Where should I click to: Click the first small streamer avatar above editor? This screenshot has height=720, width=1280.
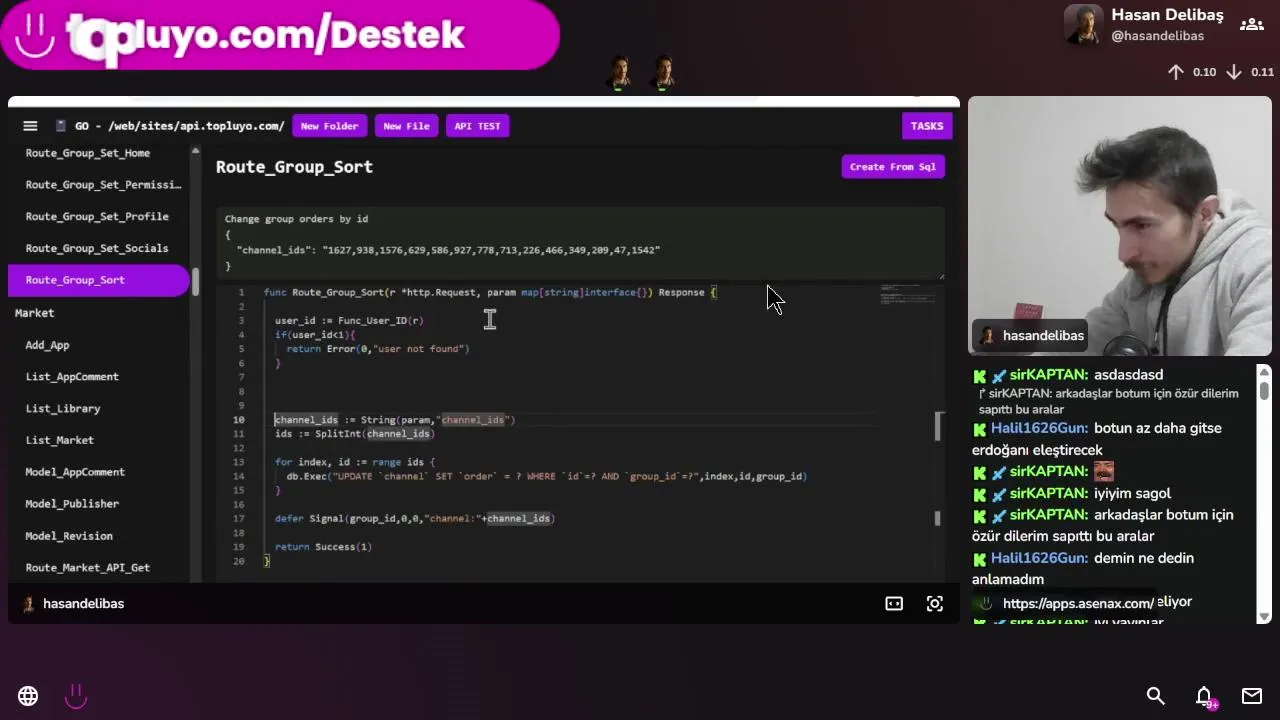(x=620, y=72)
